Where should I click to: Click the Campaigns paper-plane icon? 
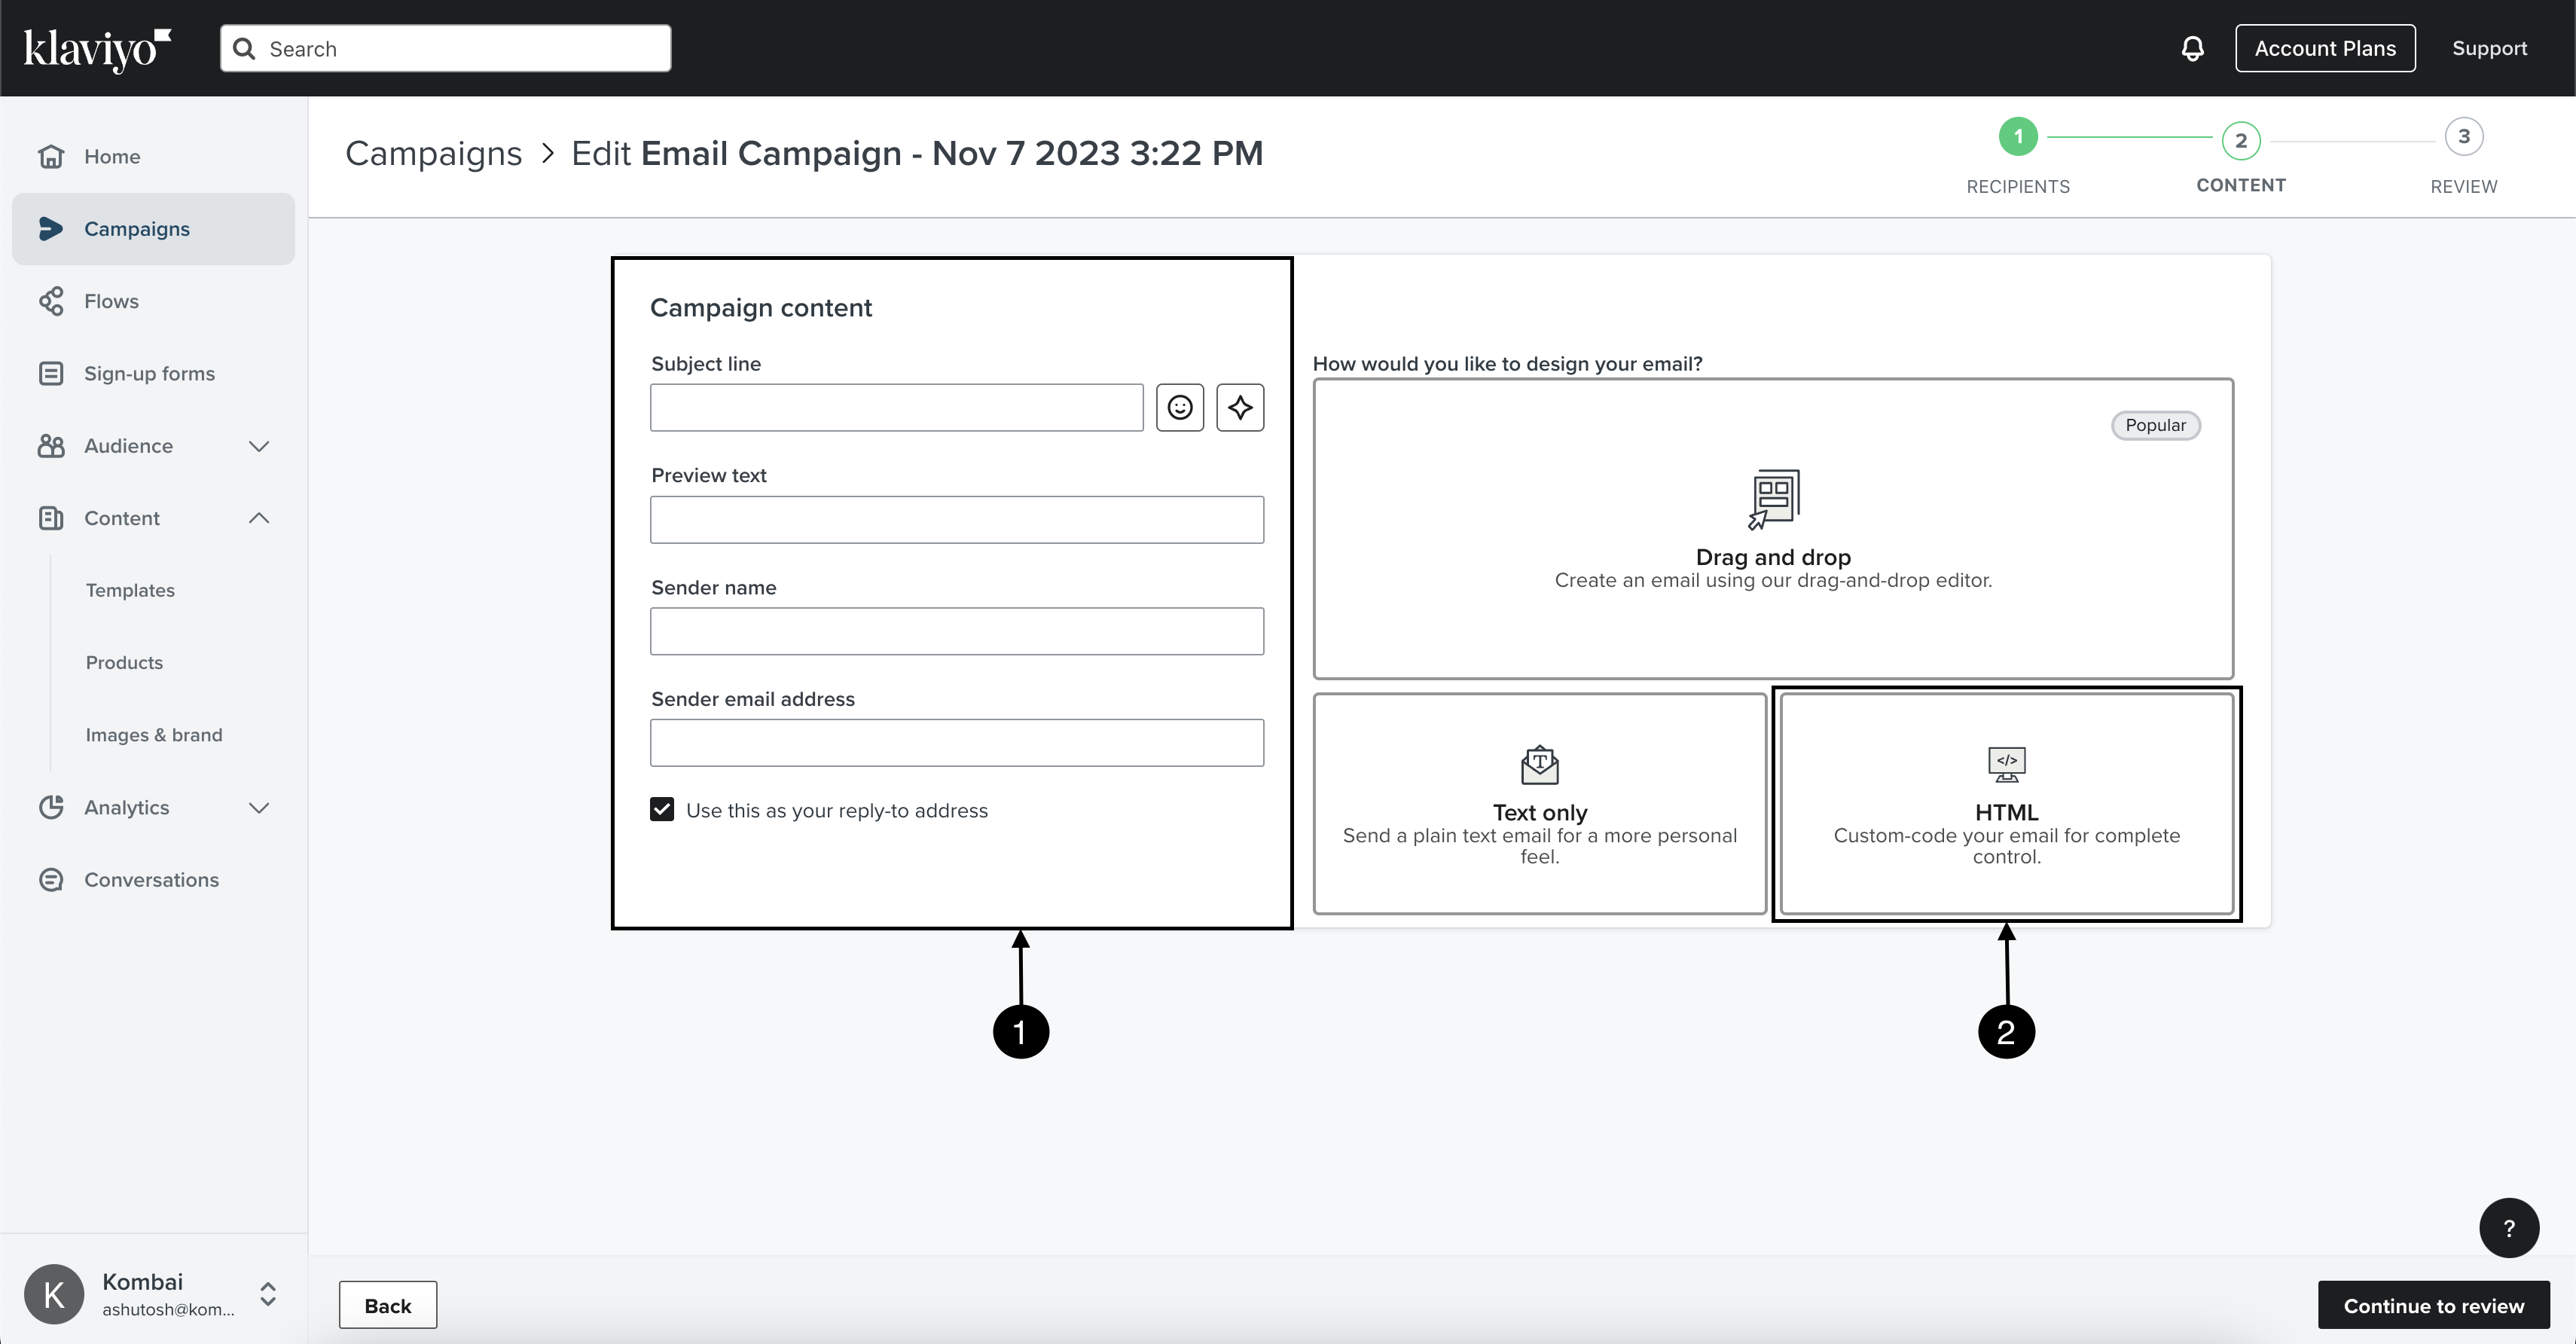(51, 229)
